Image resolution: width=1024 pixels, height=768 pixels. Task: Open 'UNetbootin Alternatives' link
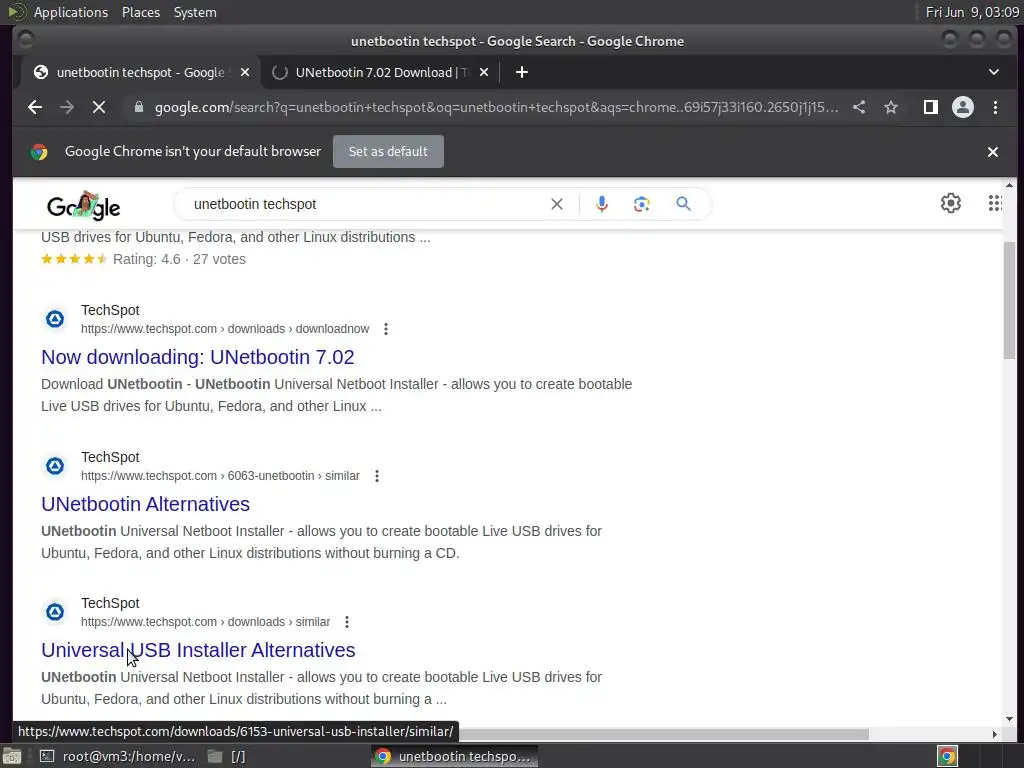coord(145,504)
